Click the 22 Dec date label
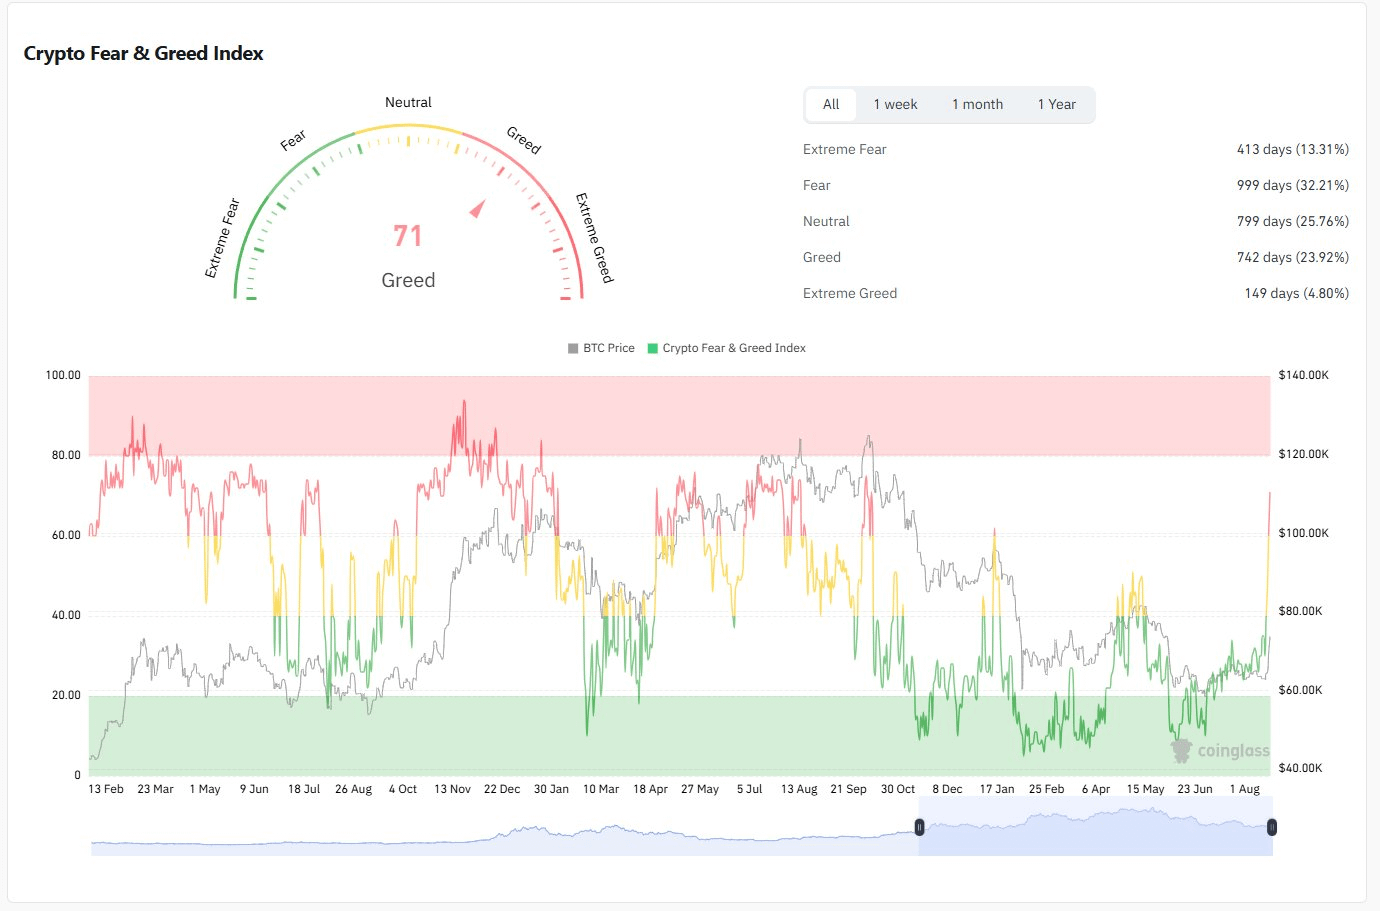 502,789
